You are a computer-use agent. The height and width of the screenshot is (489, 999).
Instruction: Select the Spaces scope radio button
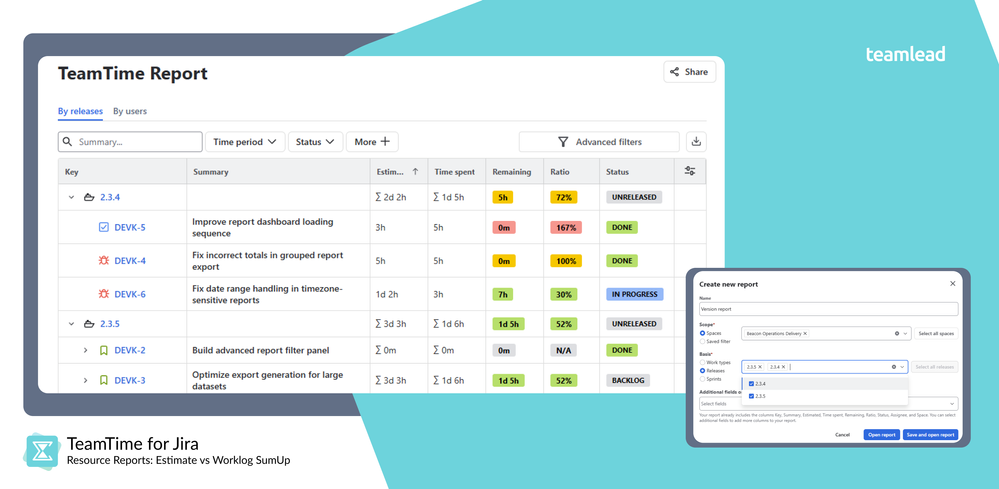(x=702, y=333)
